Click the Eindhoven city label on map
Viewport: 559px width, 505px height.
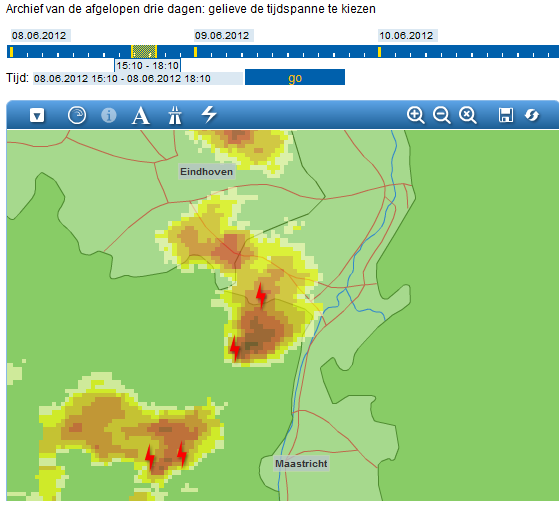pyautogui.click(x=206, y=172)
